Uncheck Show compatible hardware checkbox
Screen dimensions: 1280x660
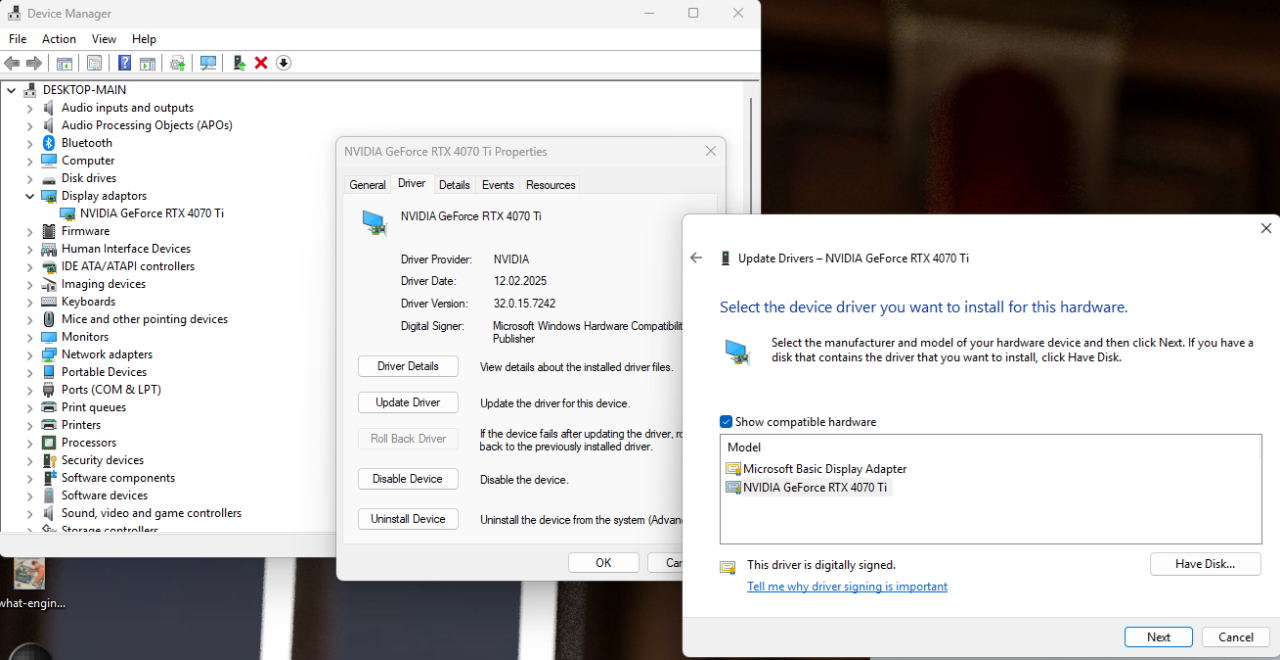pos(727,422)
